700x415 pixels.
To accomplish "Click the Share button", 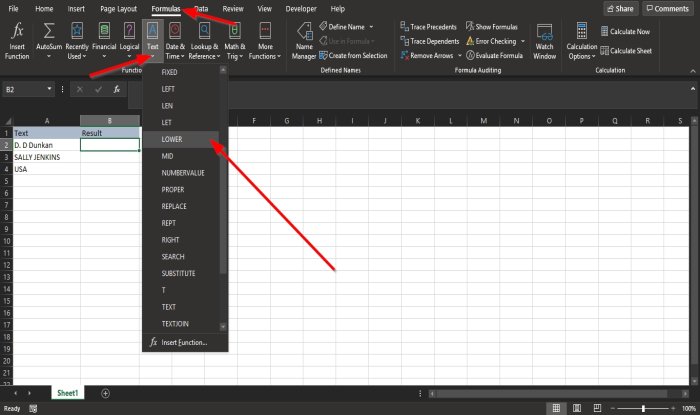I will (621, 8).
